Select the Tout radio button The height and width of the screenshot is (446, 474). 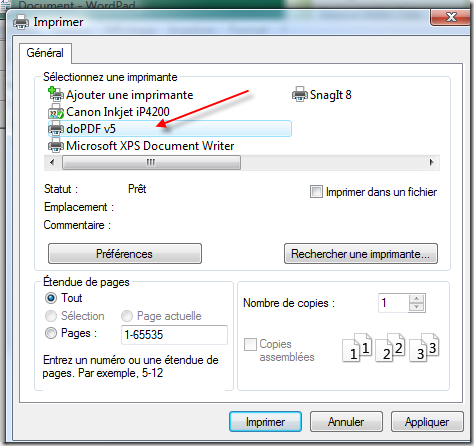coord(51,298)
